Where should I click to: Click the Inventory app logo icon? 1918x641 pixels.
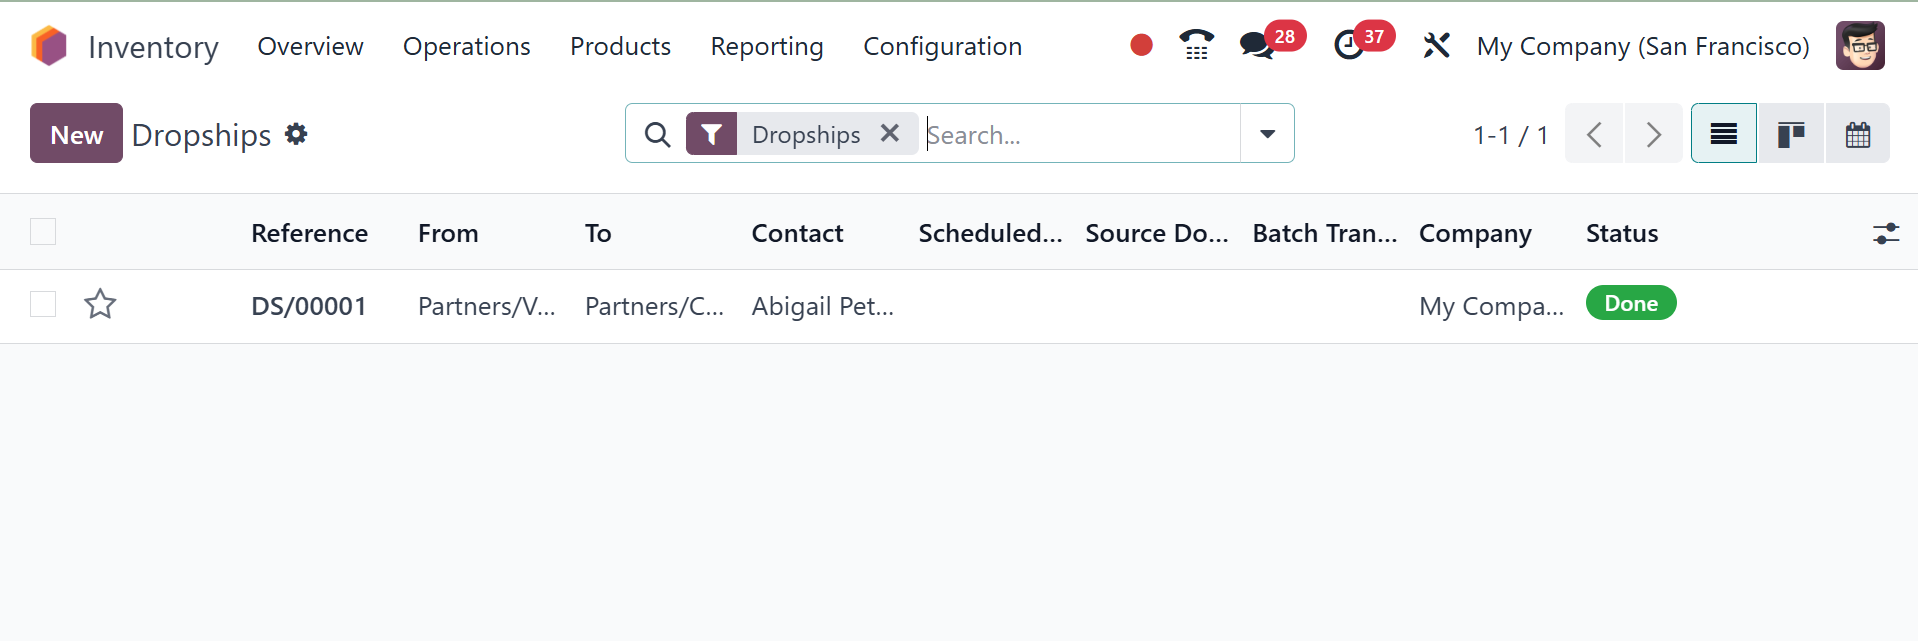(x=49, y=46)
